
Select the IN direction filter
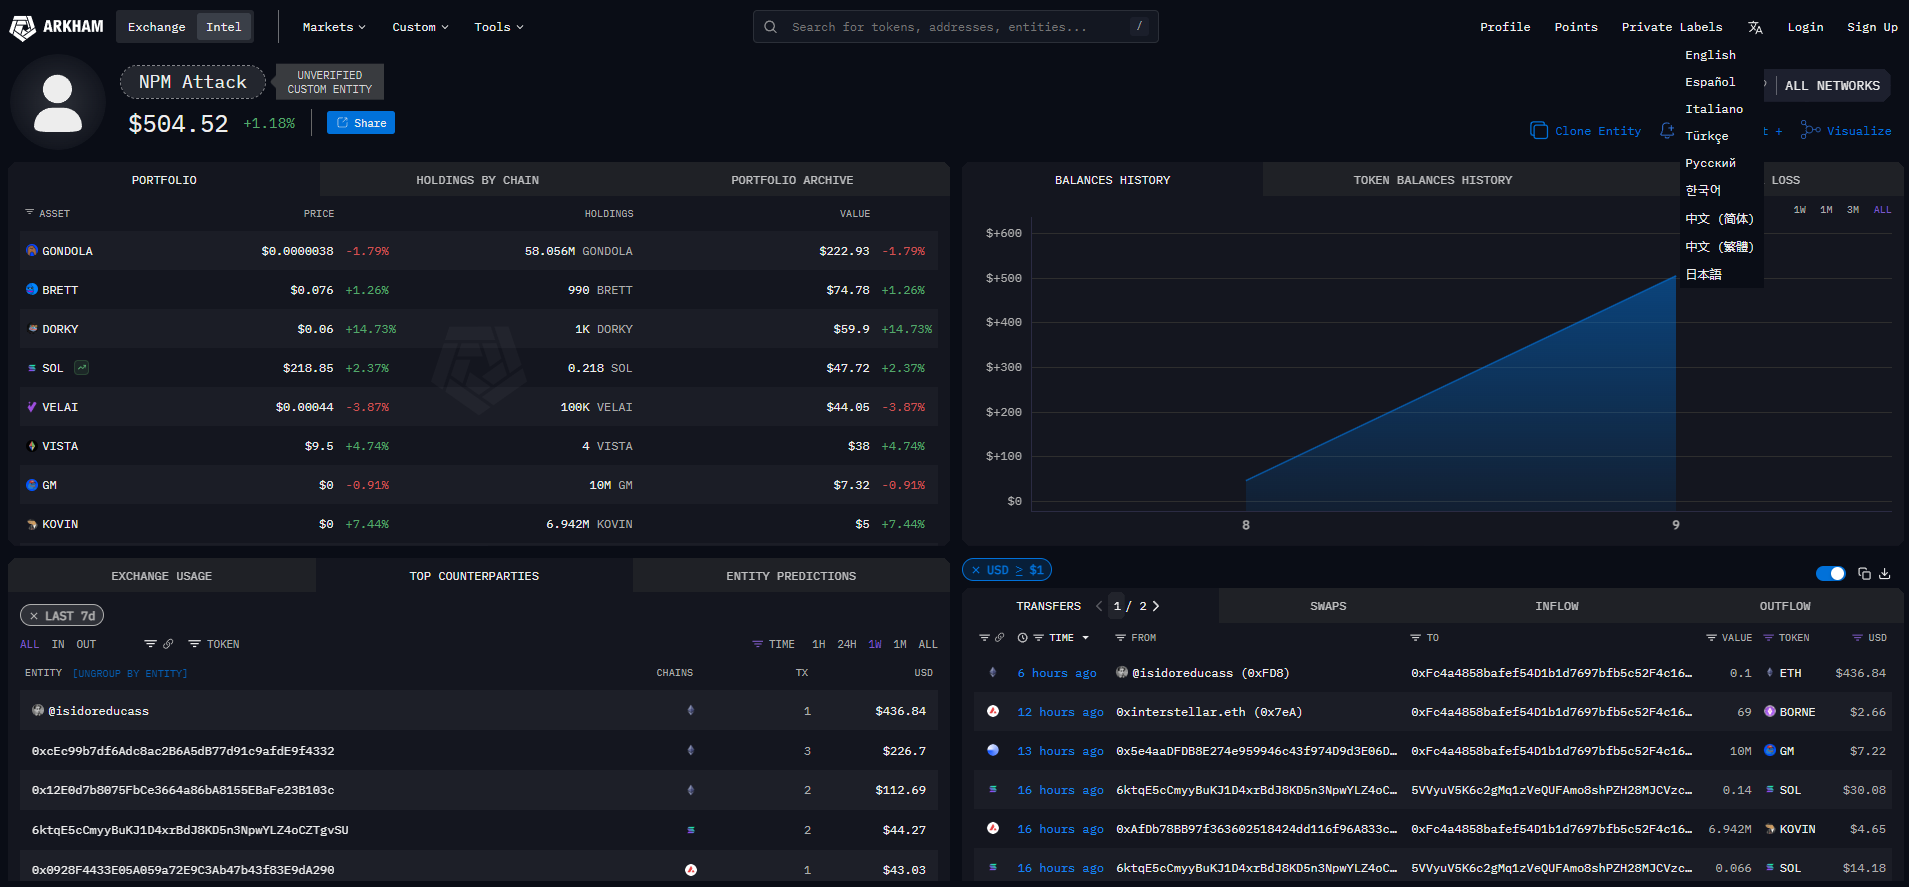(58, 644)
